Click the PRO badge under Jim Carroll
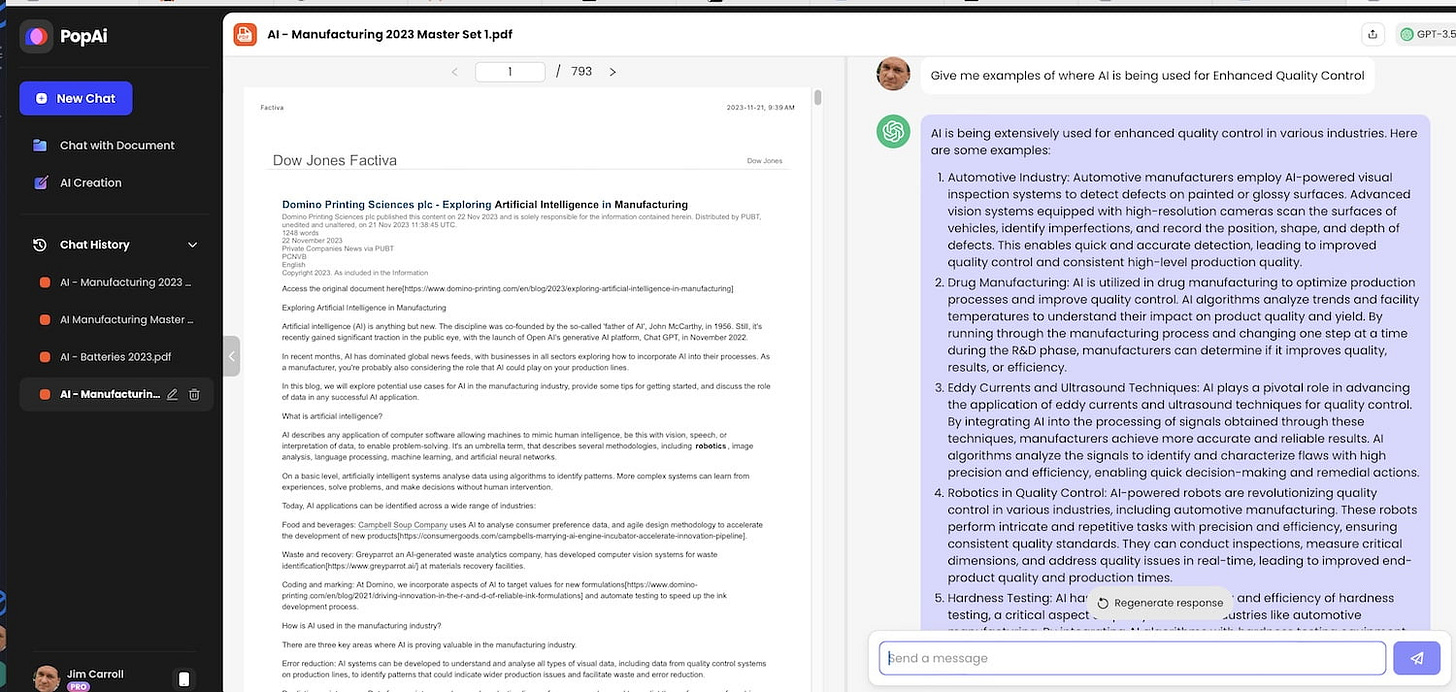This screenshot has width=1456, height=692. [77, 687]
